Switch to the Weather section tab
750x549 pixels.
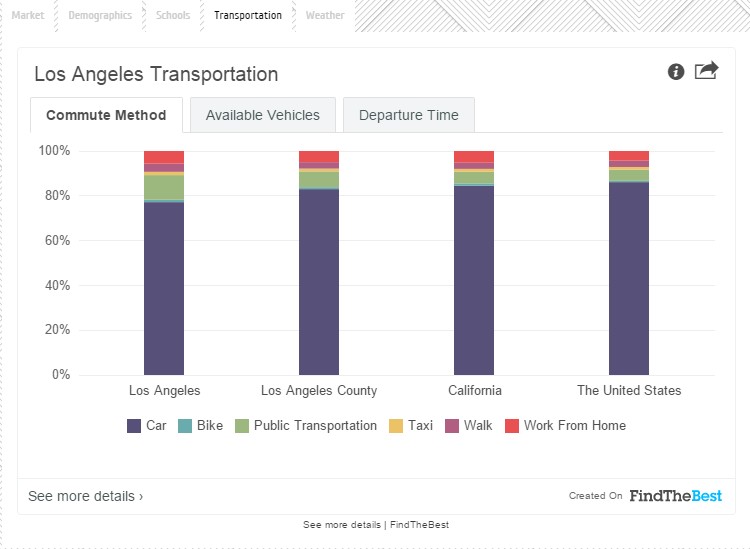[325, 16]
